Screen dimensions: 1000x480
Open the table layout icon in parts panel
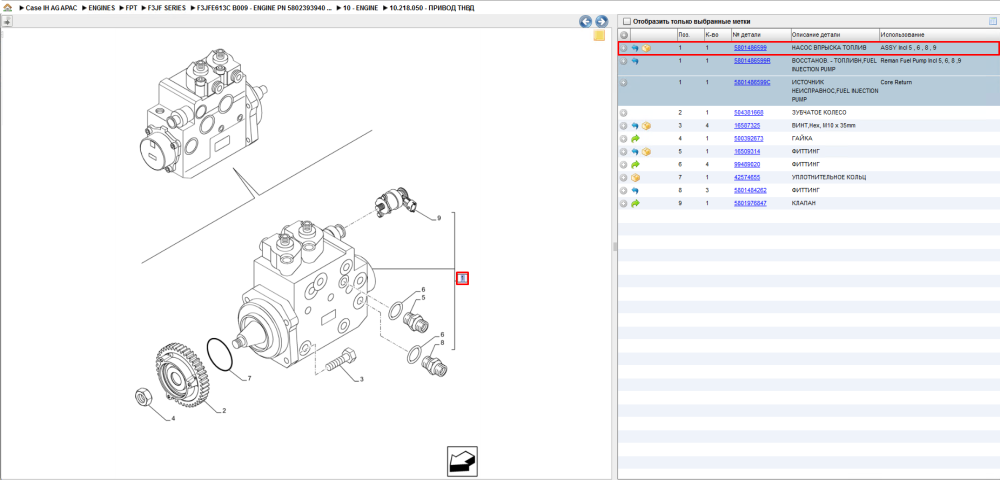click(992, 21)
